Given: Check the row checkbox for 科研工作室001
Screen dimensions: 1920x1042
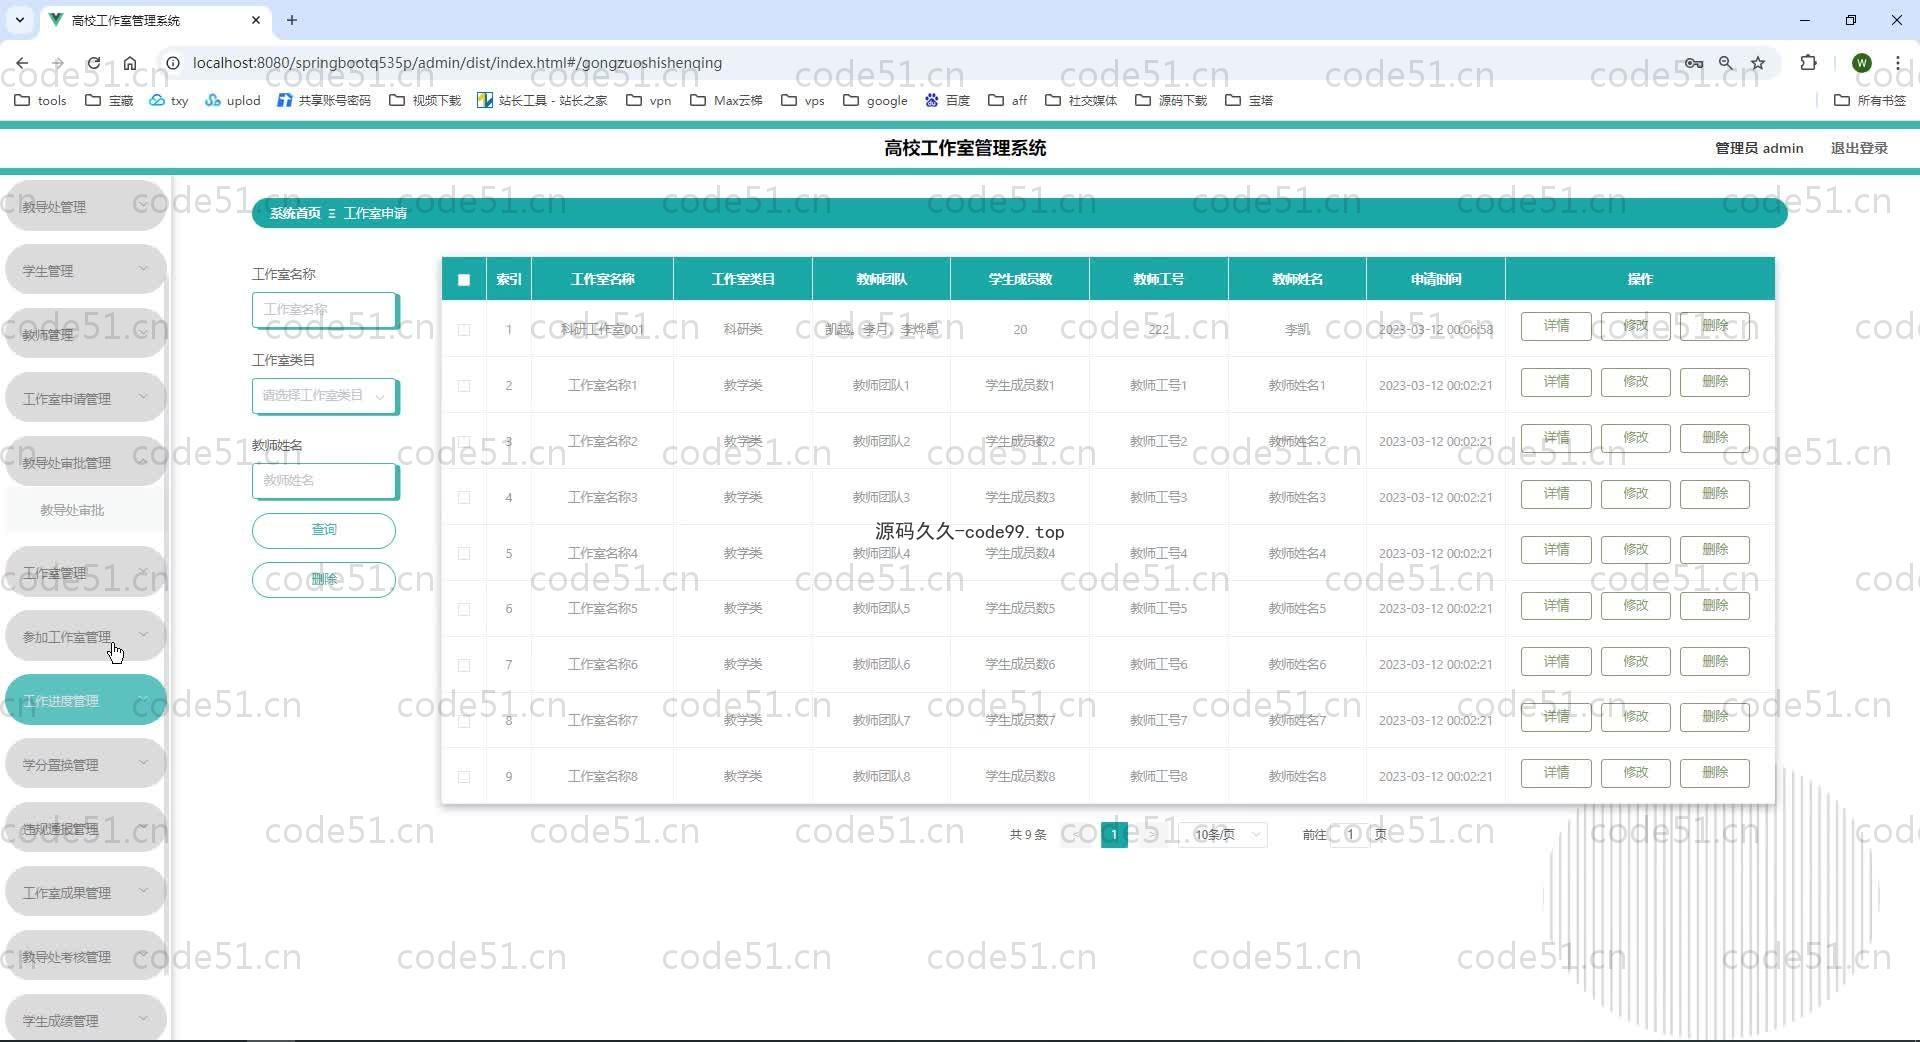Looking at the screenshot, I should pyautogui.click(x=464, y=329).
